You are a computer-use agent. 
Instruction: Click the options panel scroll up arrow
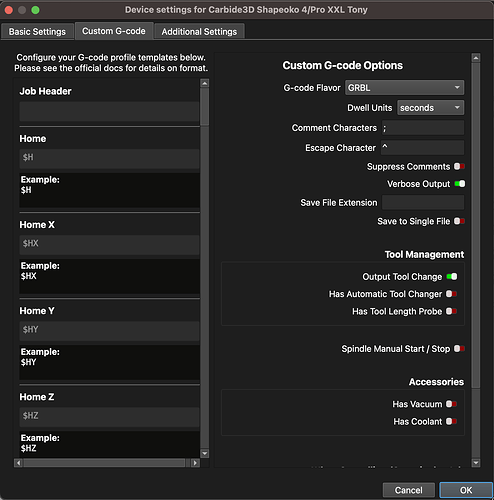pyautogui.click(x=476, y=58)
